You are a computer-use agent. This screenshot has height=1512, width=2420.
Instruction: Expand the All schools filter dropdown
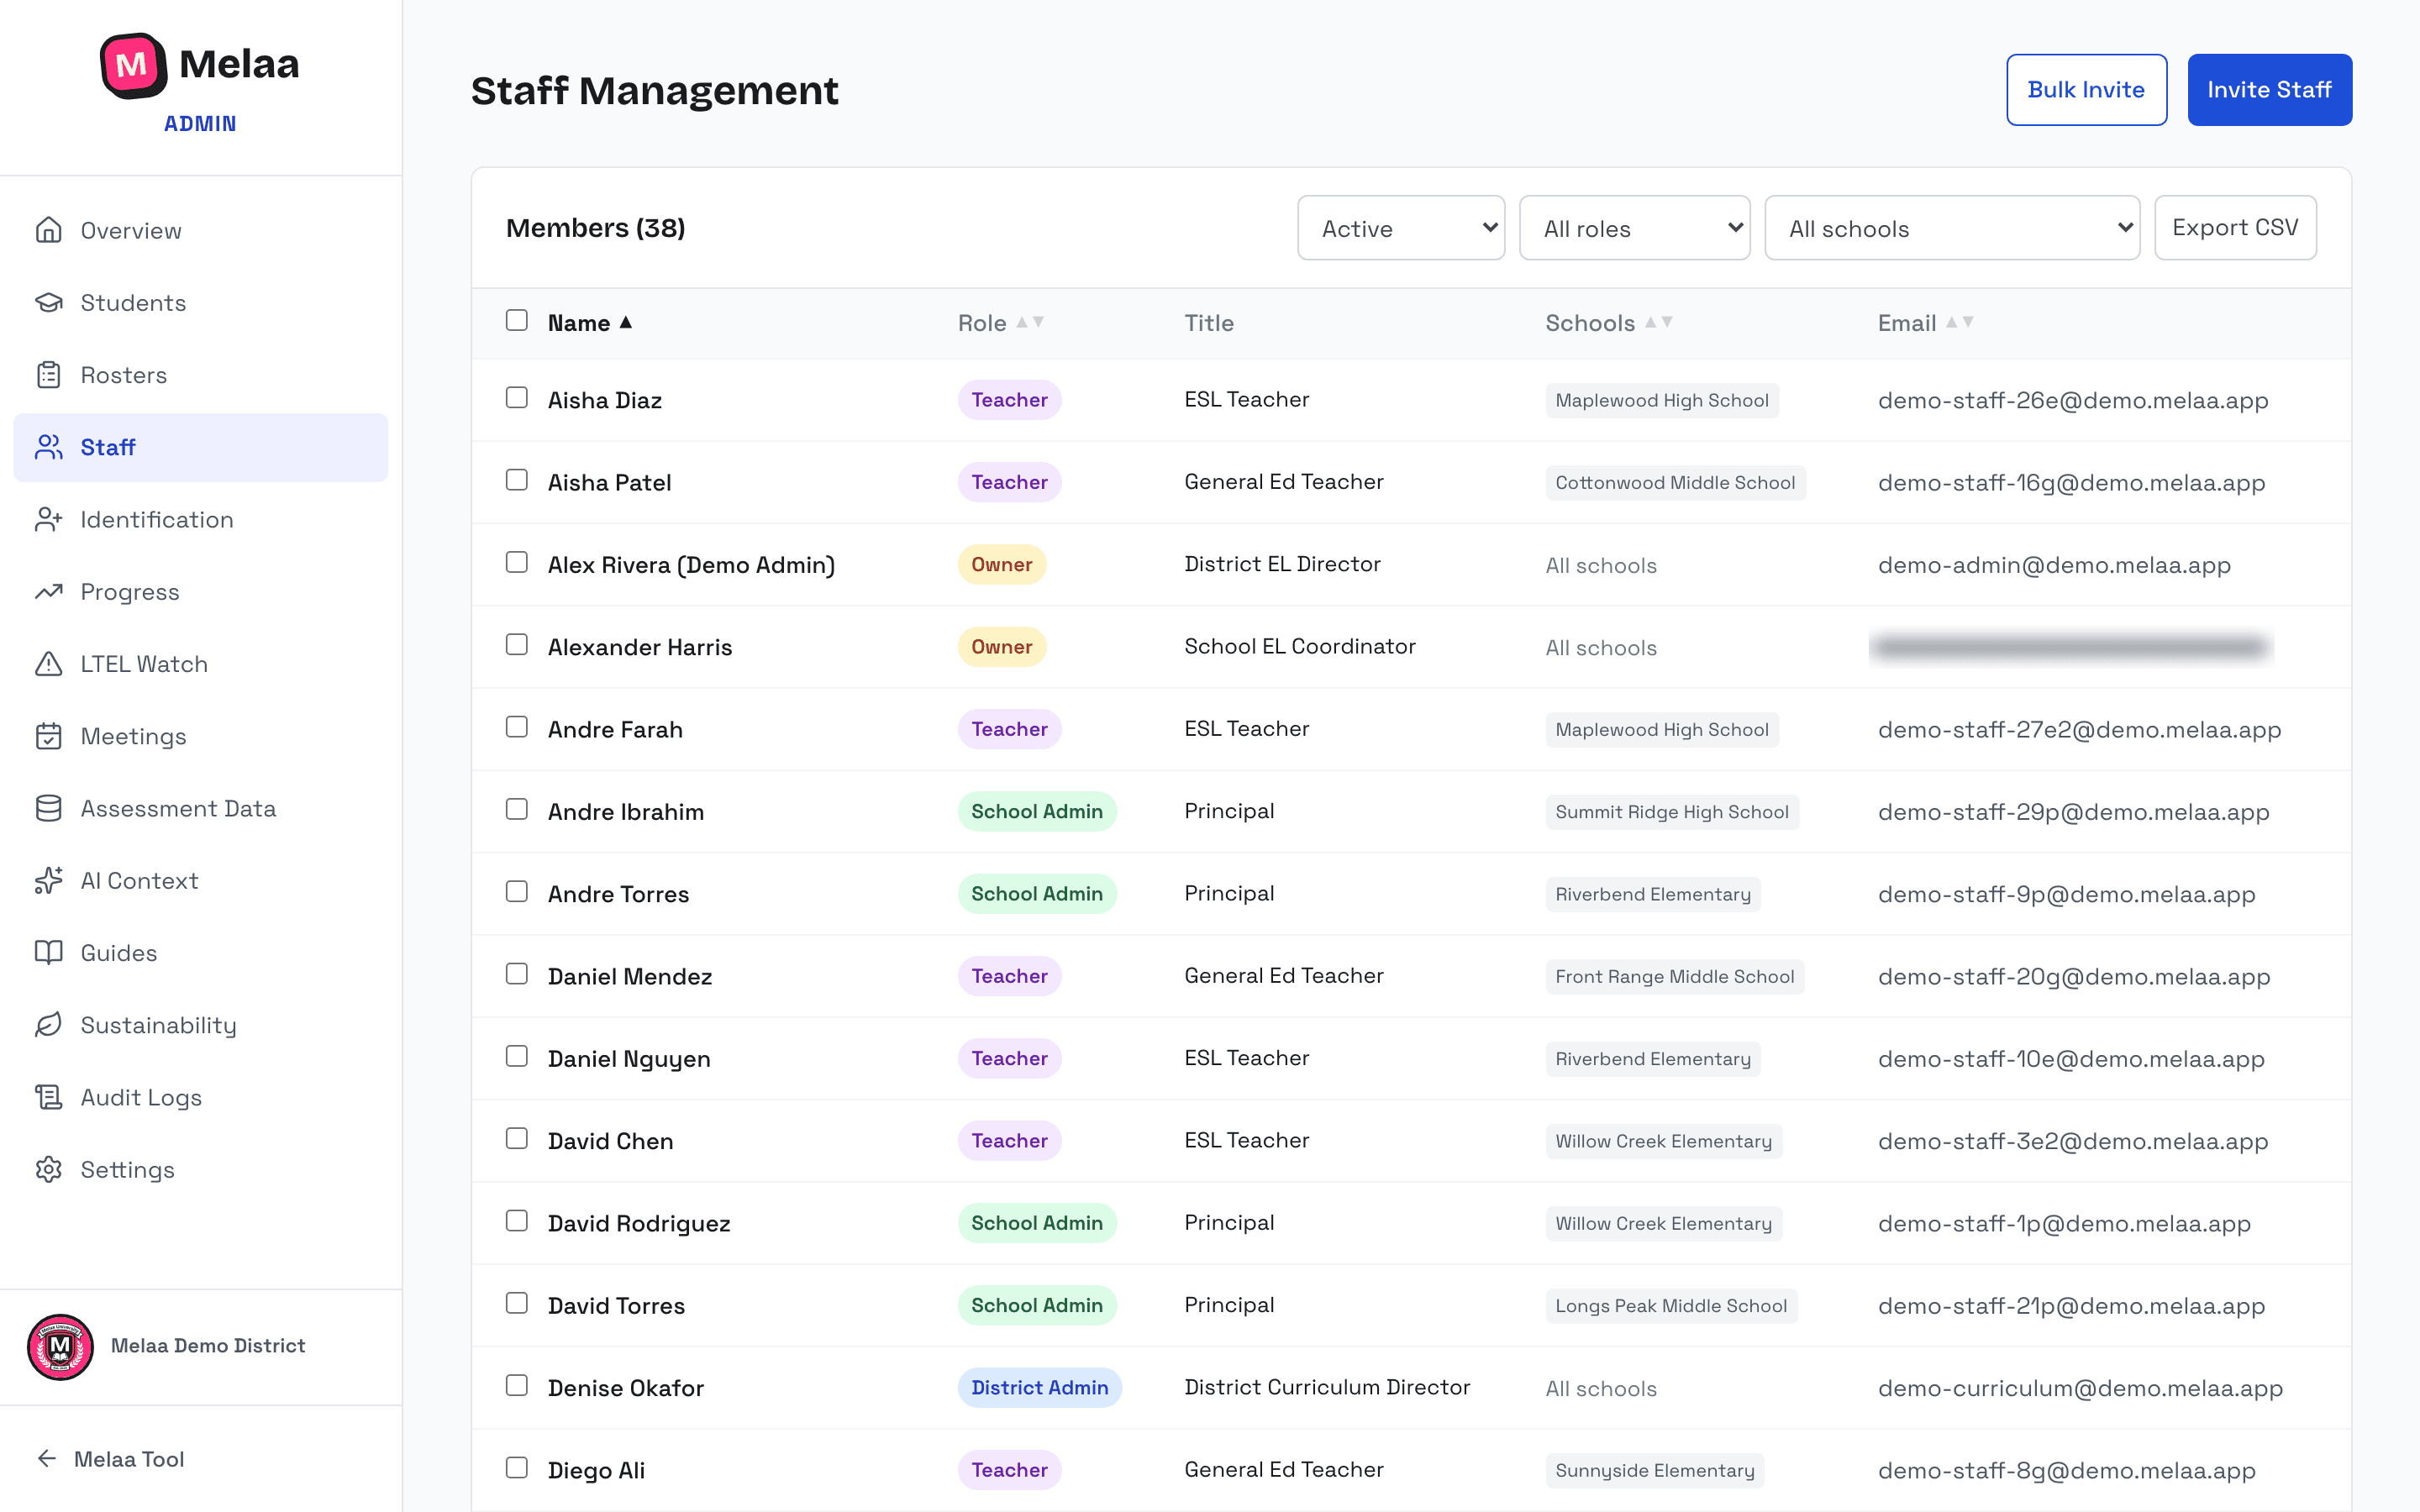(x=1951, y=228)
